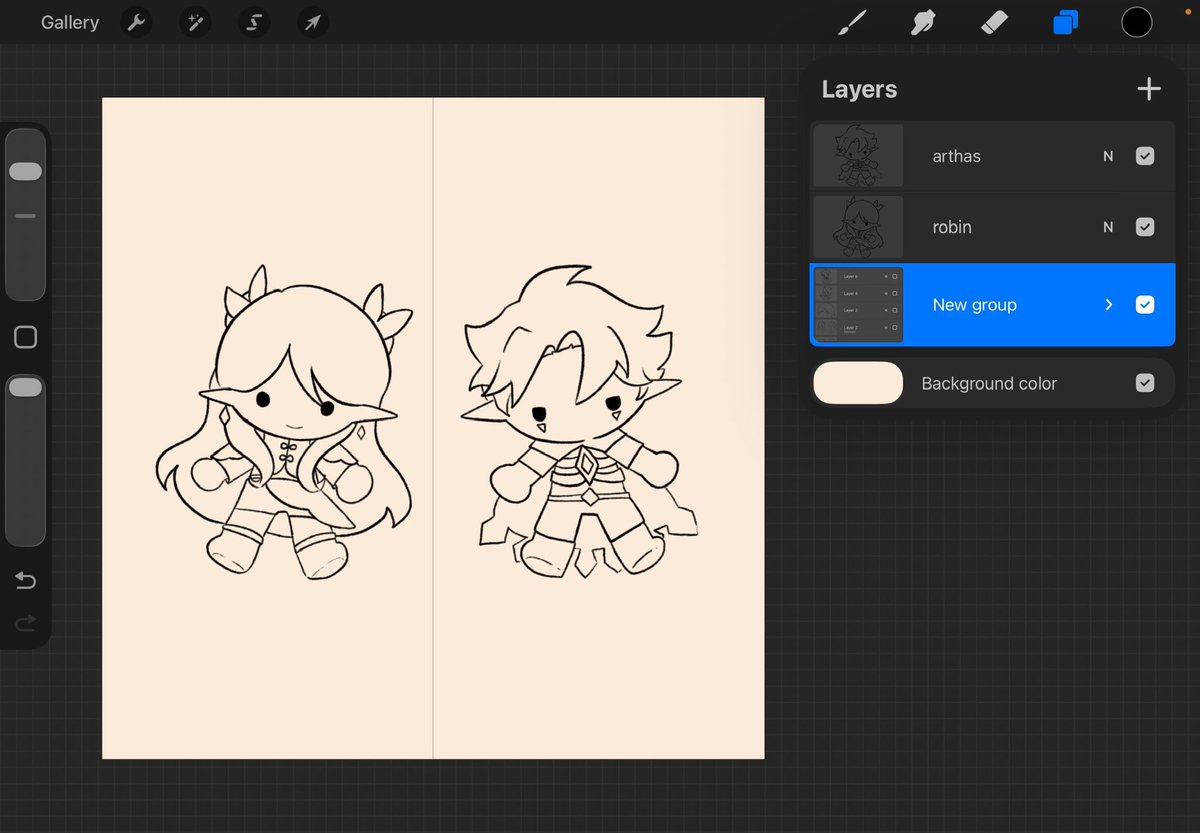The width and height of the screenshot is (1200, 833).
Task: Open the black active color picker
Action: [x=1137, y=22]
